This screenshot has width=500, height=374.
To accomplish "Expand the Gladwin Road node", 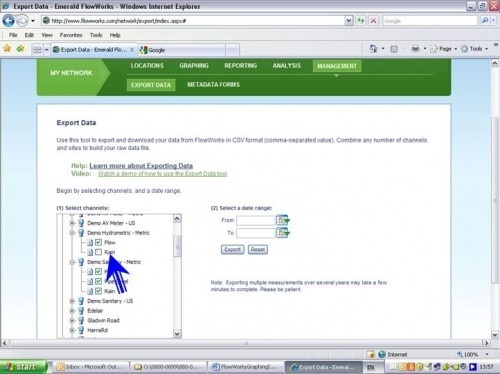I will point(72,320).
